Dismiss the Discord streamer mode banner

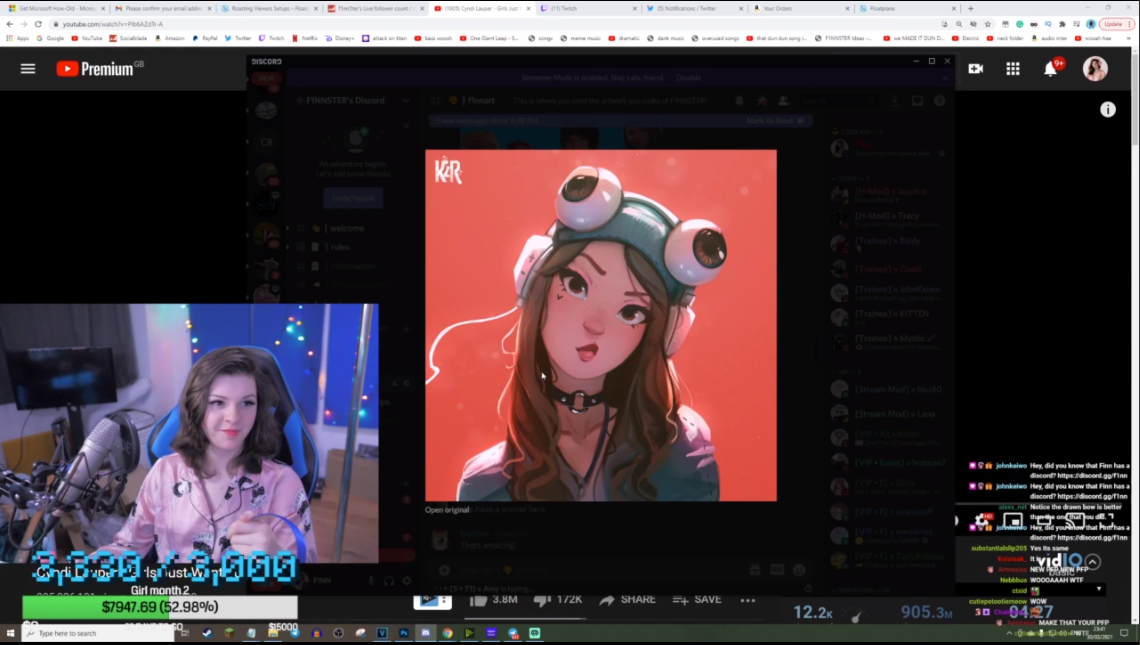click(945, 77)
